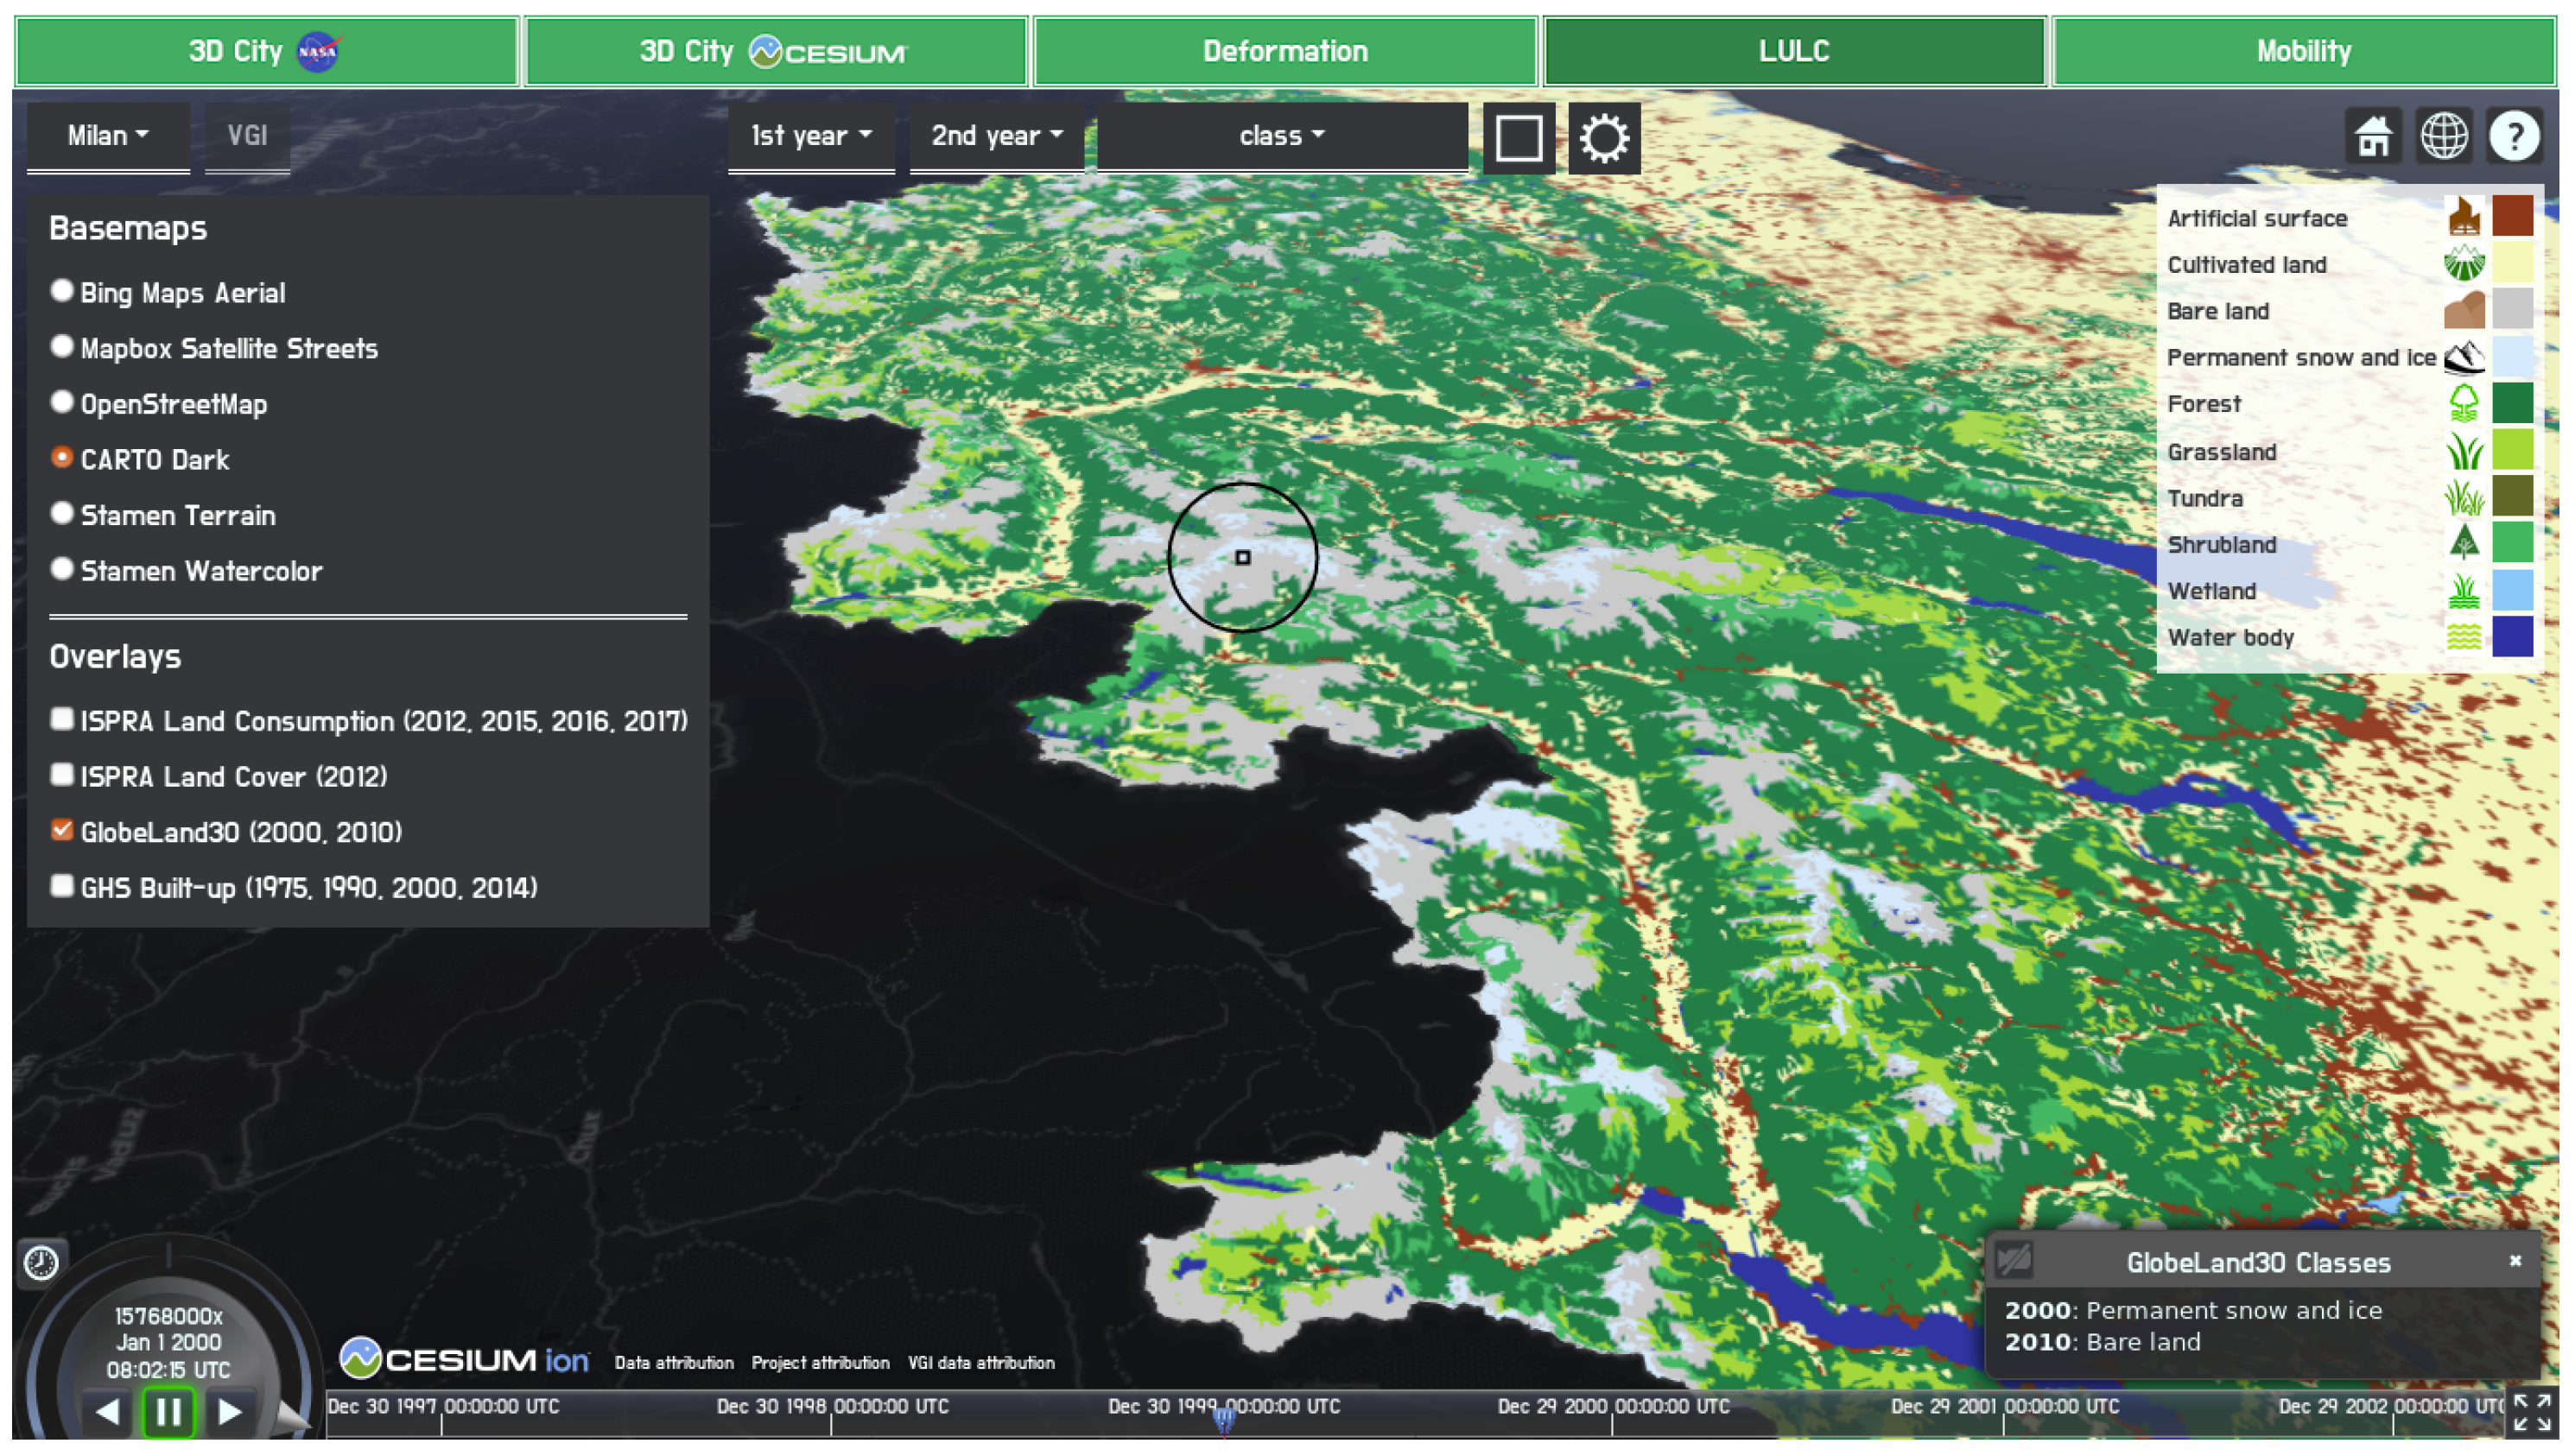This screenshot has width=2575, height=1456.
Task: Click the settings gear icon
Action: (1603, 138)
